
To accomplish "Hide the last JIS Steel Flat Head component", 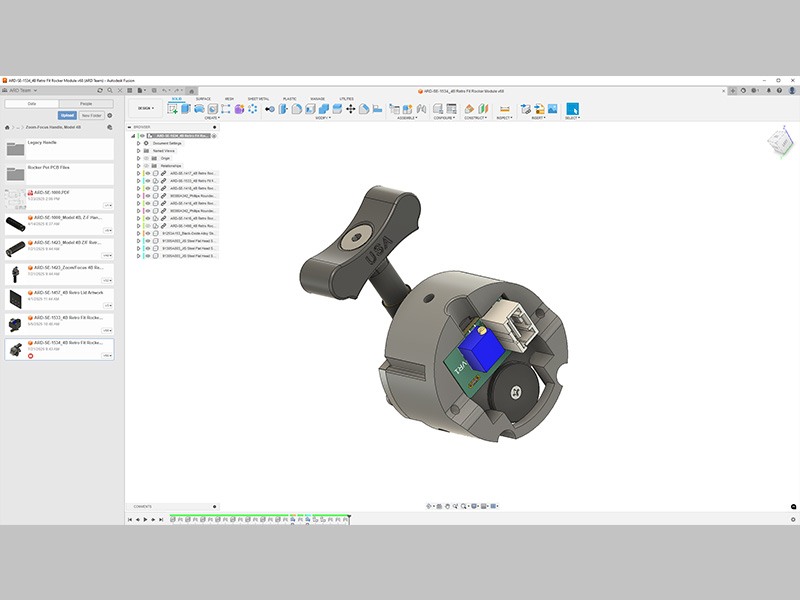I will 148,256.
